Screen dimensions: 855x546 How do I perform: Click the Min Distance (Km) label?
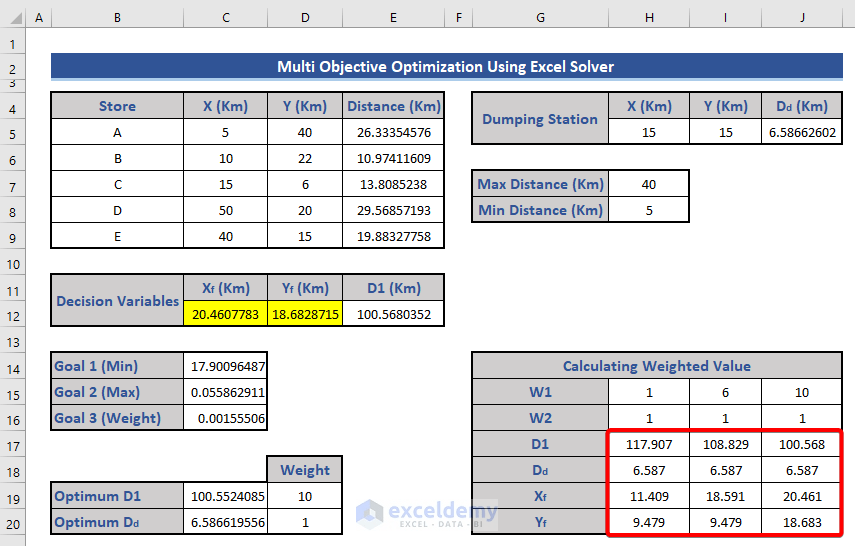tap(540, 211)
